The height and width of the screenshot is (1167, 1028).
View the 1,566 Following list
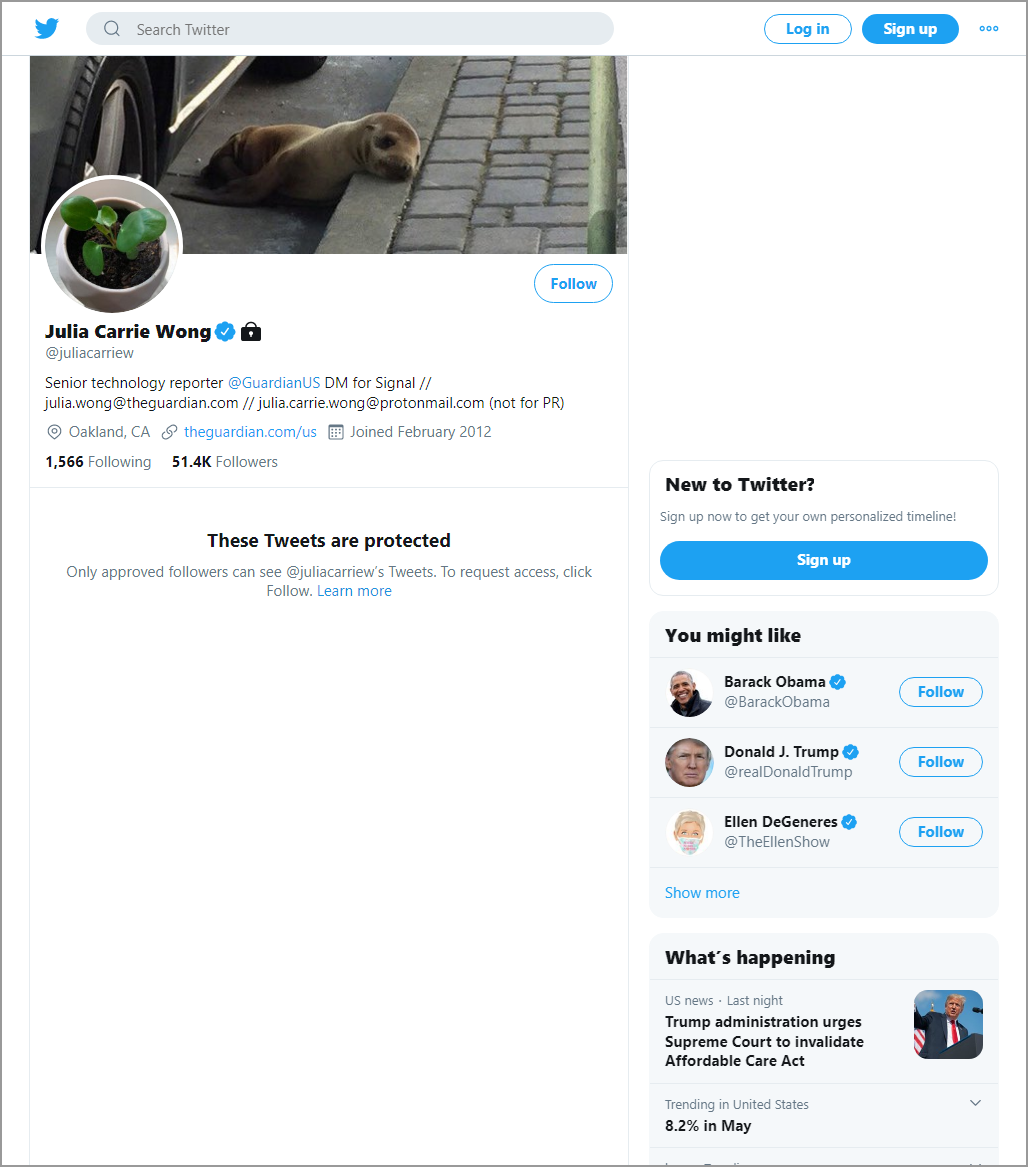(98, 462)
